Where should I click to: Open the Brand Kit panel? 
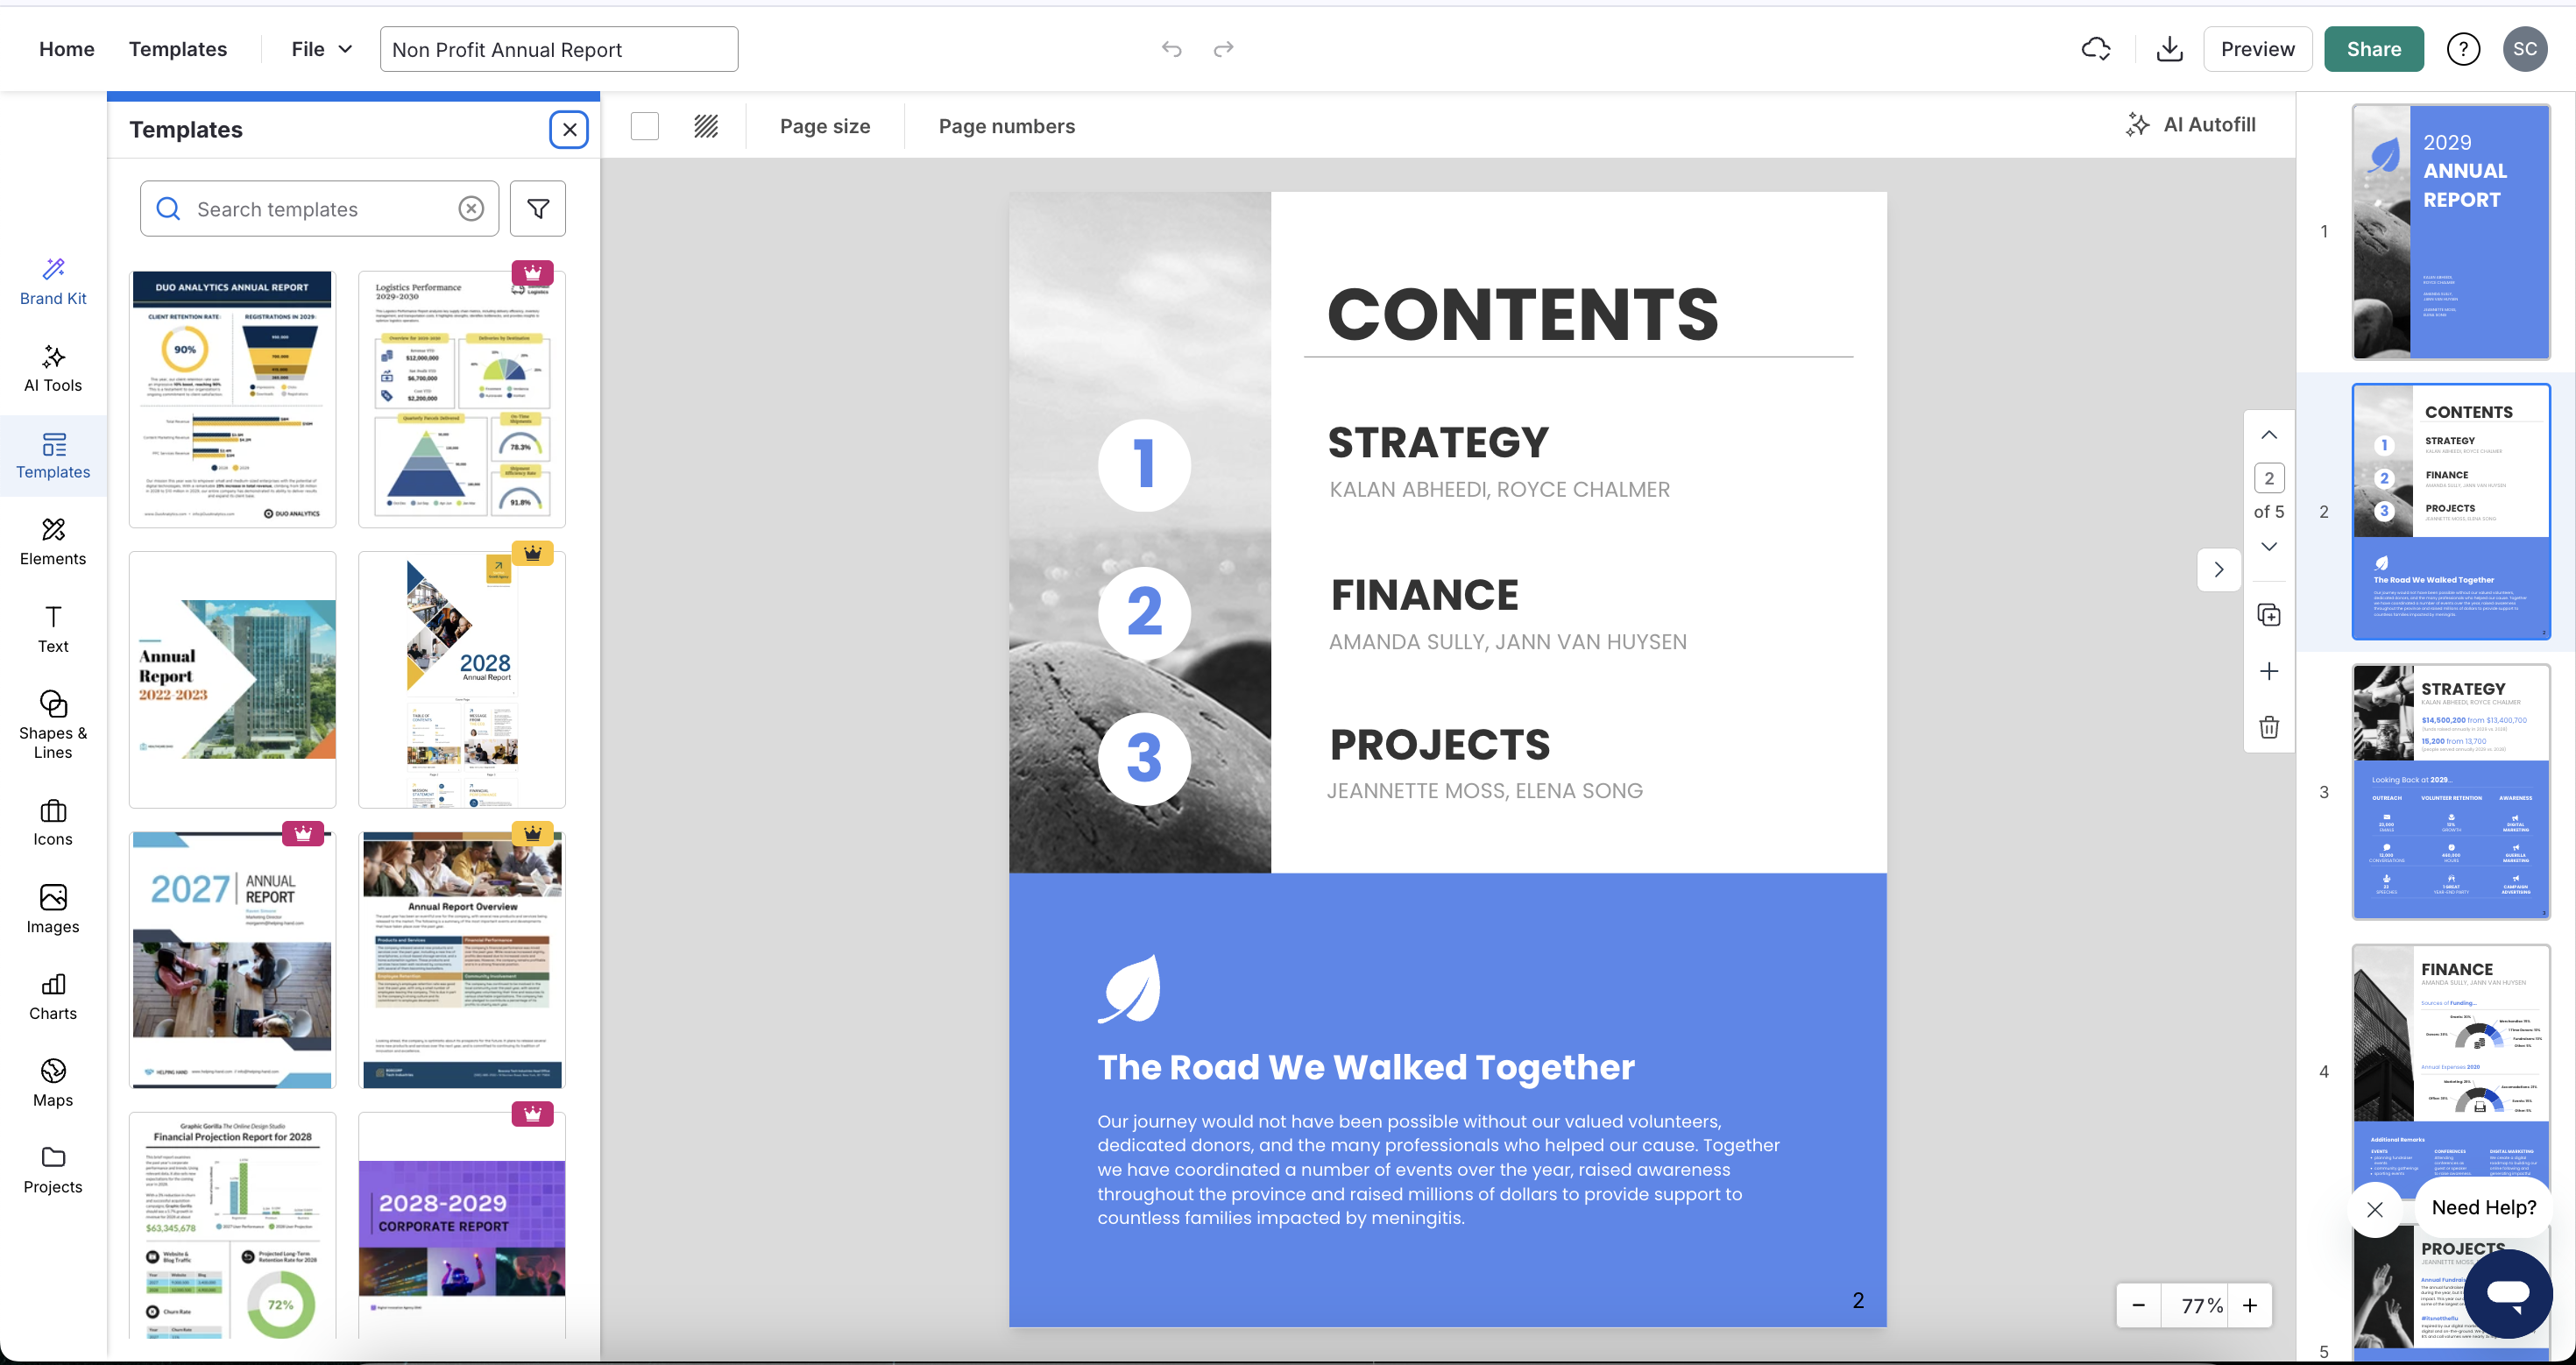(x=53, y=281)
